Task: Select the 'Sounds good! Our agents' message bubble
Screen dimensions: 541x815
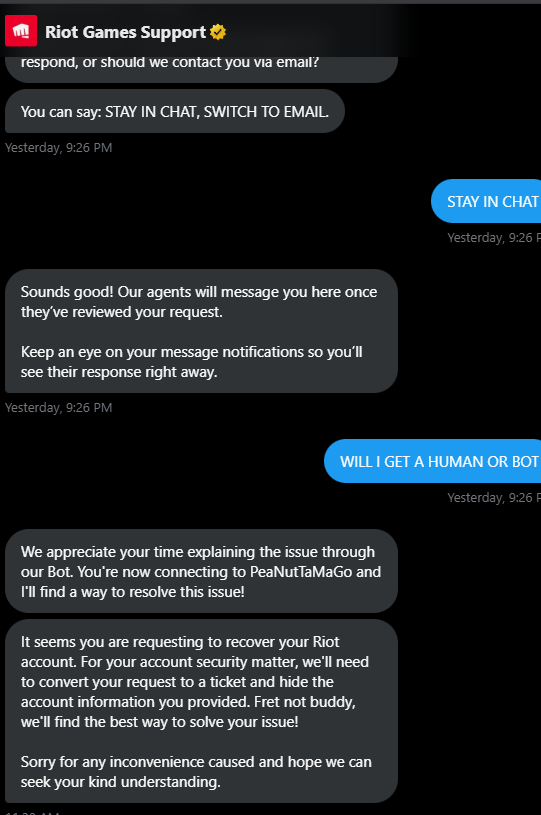Action: (x=201, y=331)
